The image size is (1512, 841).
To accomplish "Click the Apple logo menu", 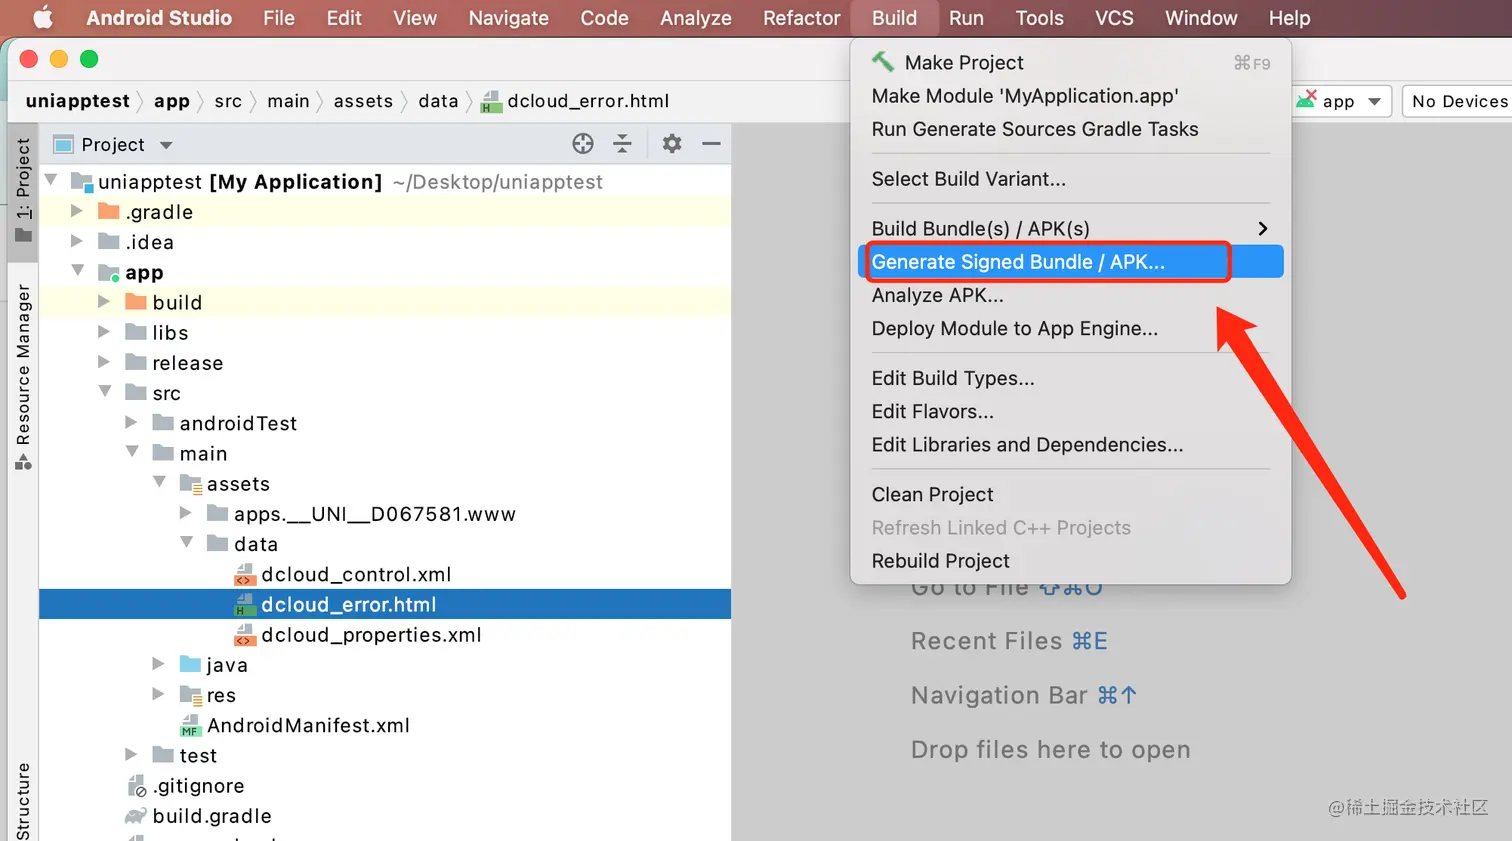I will pyautogui.click(x=42, y=17).
